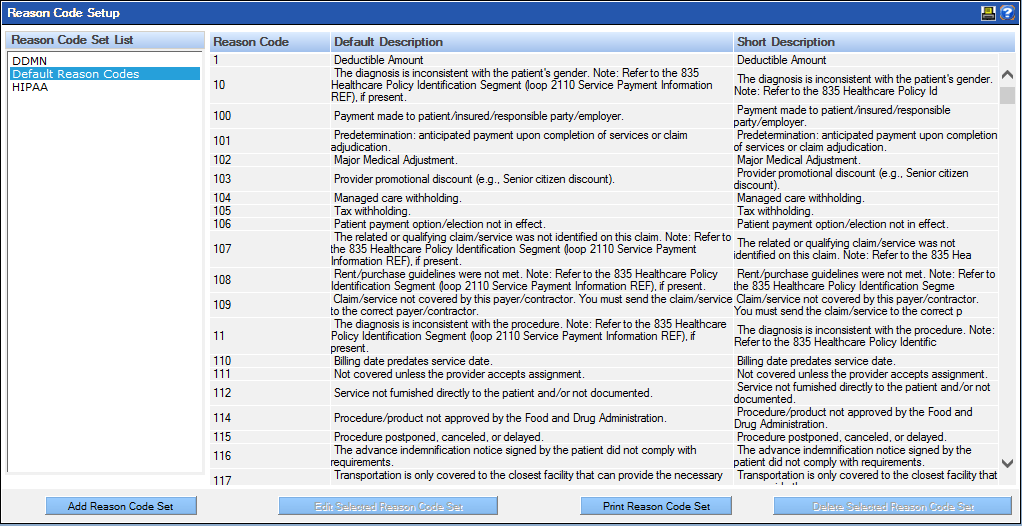Select reason code 112 cell

[x=270, y=393]
